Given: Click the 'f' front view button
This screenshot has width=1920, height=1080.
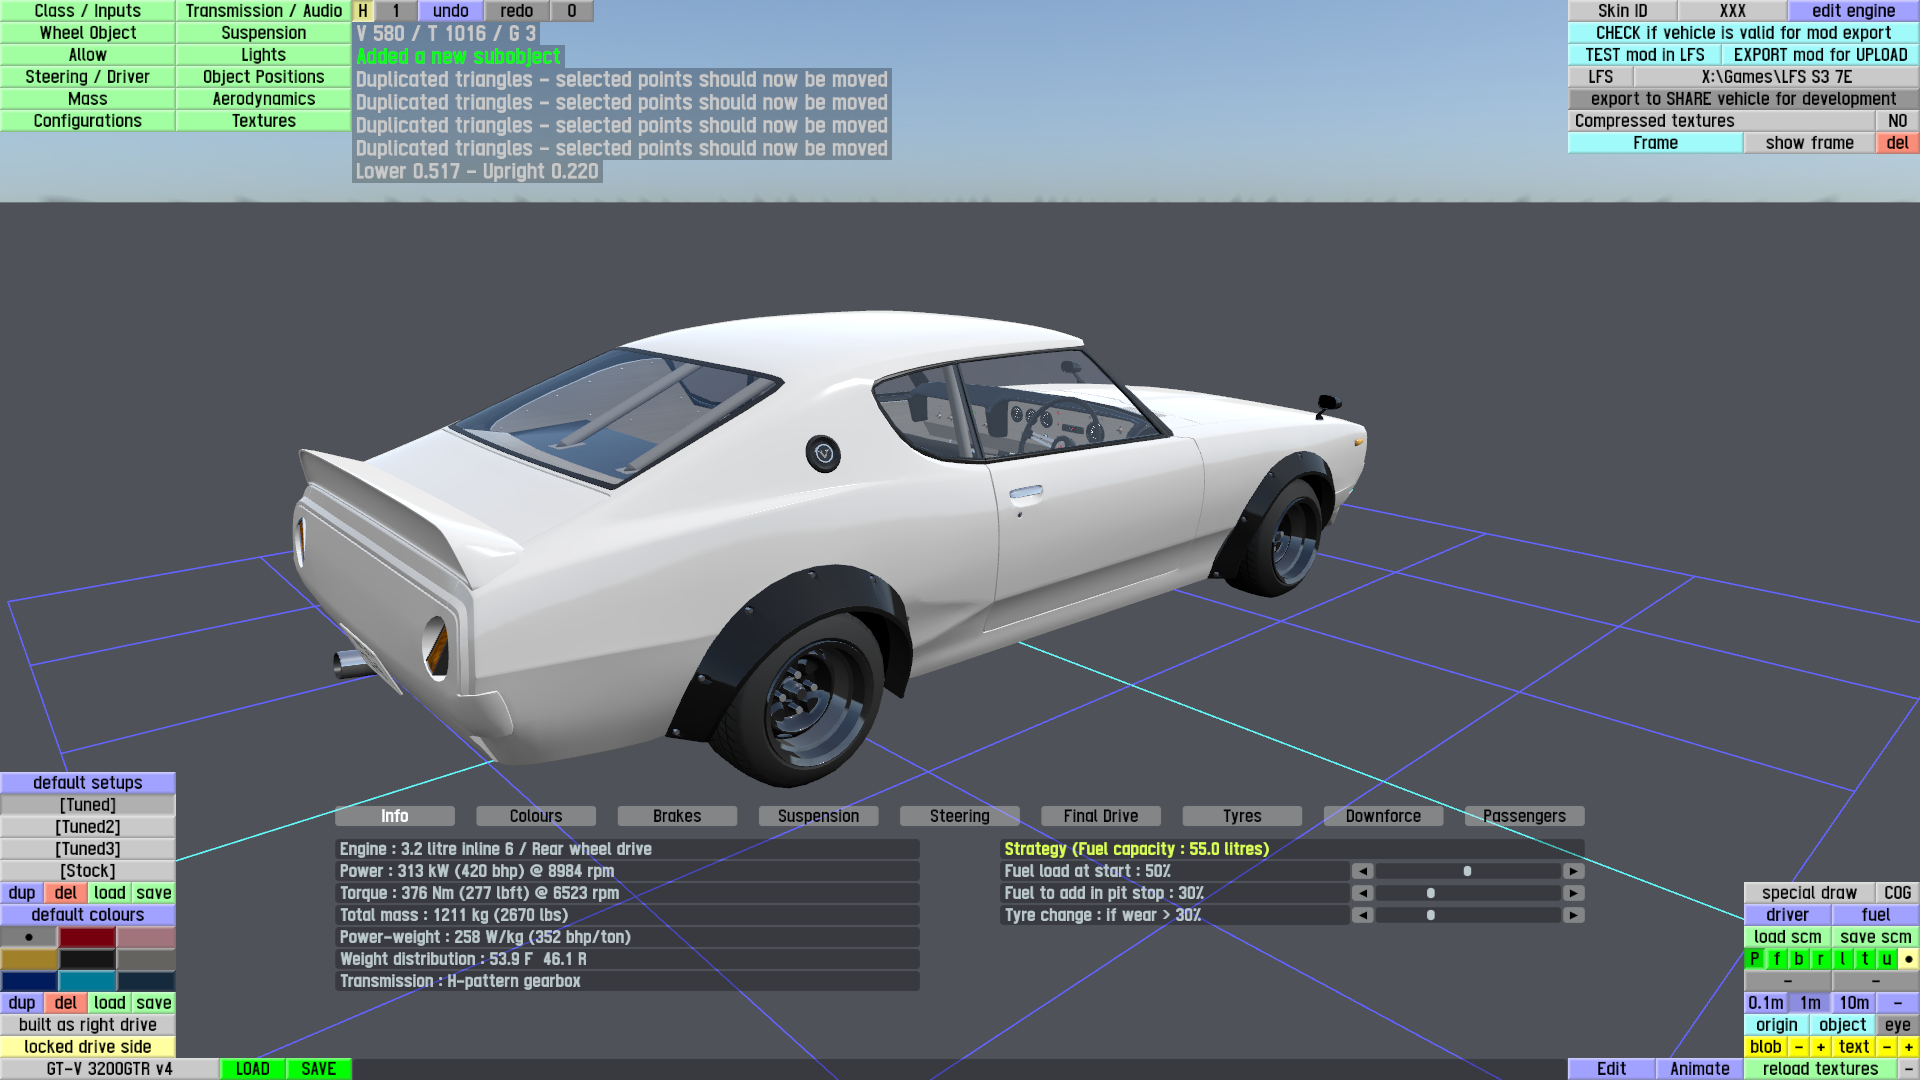Looking at the screenshot, I should click(x=1777, y=959).
